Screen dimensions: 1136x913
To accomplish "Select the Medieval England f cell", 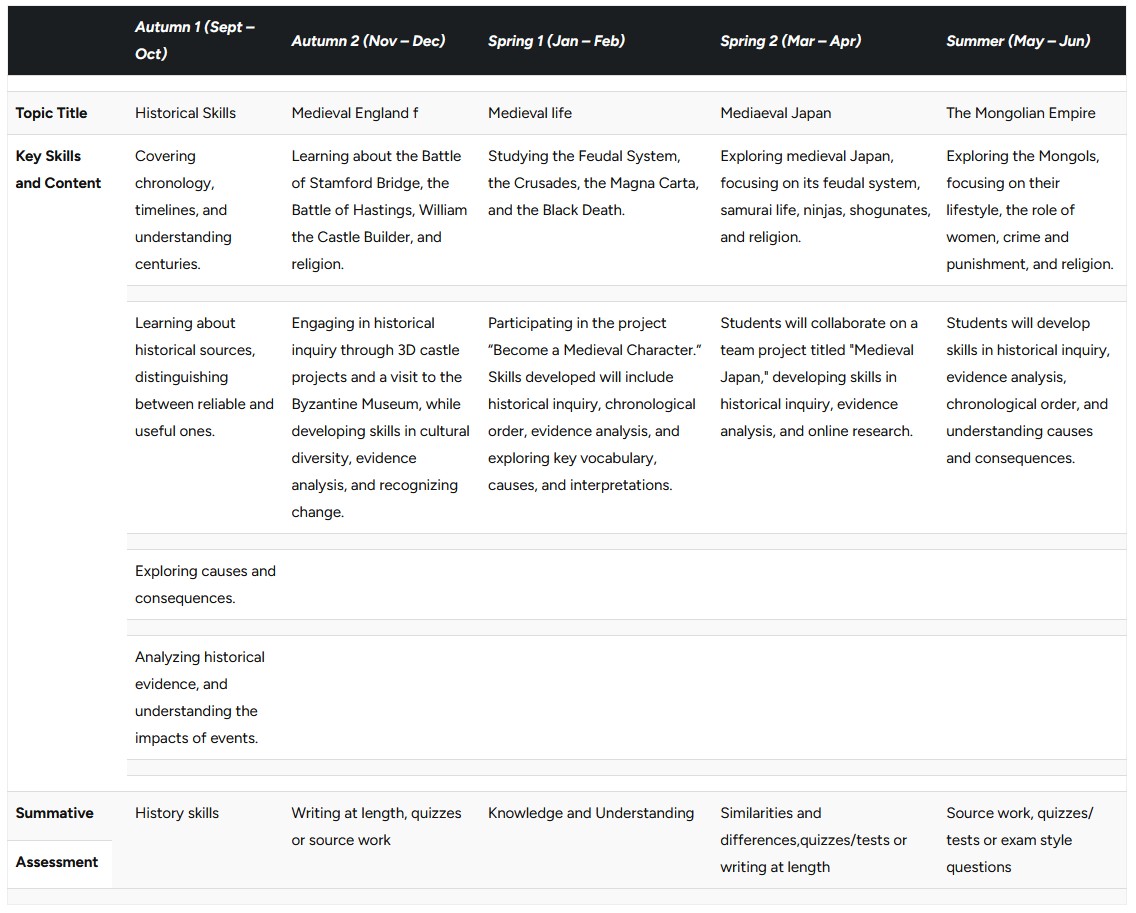I will [x=355, y=113].
